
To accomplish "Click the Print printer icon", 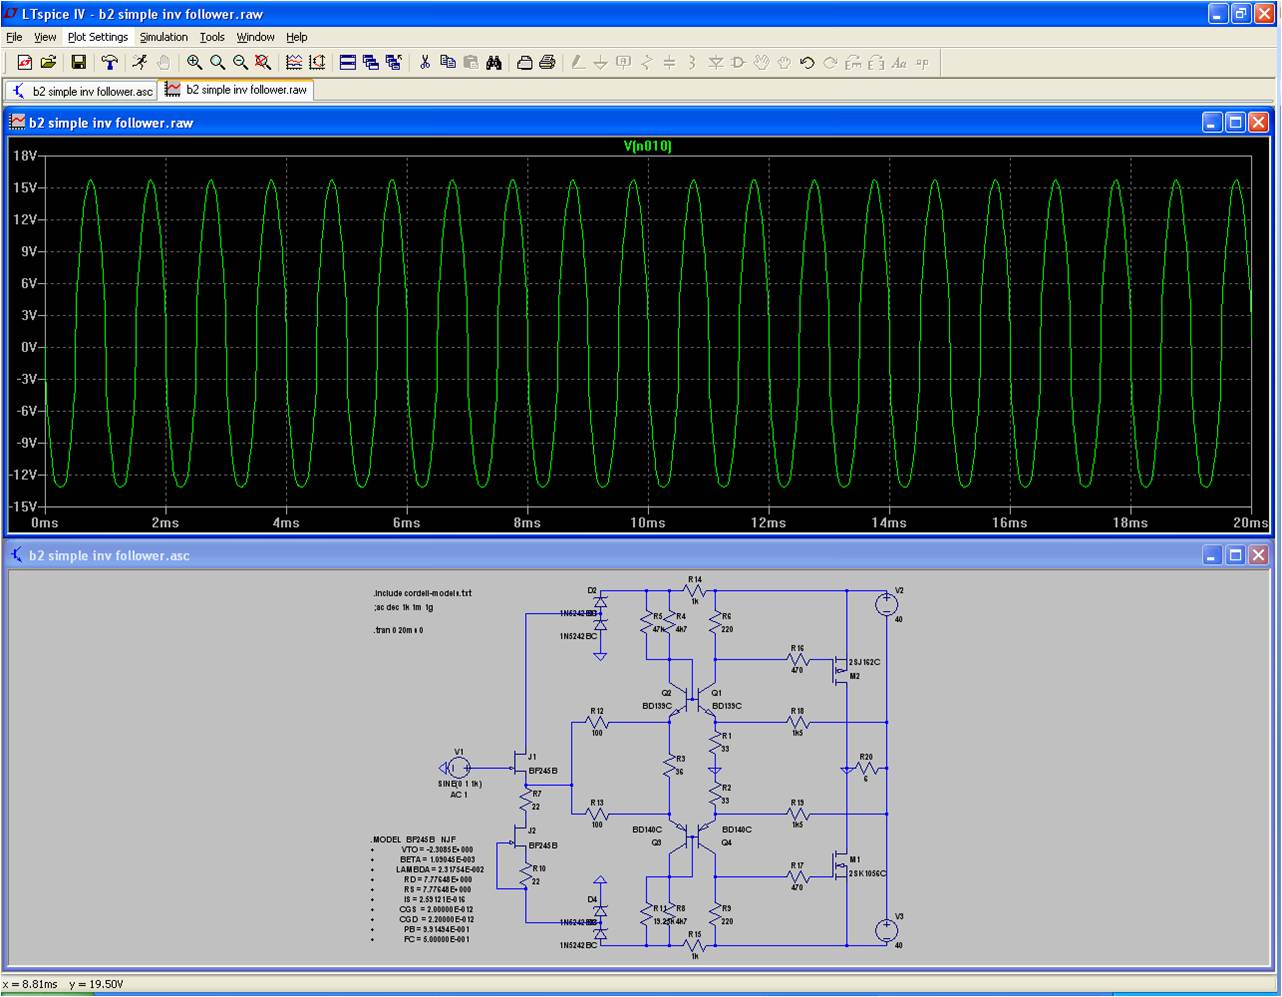I will pyautogui.click(x=547, y=62).
